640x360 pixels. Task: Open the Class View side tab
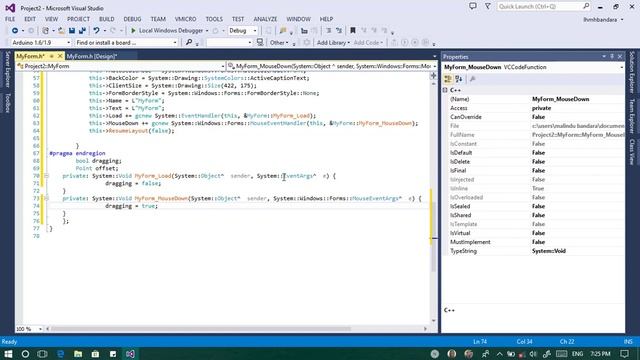[632, 152]
